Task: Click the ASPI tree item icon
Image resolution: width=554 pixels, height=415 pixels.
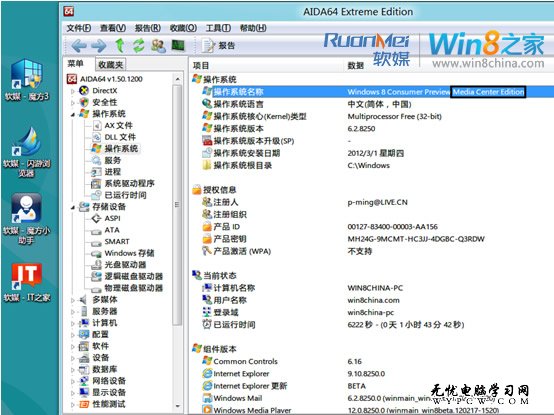Action: 96,218
